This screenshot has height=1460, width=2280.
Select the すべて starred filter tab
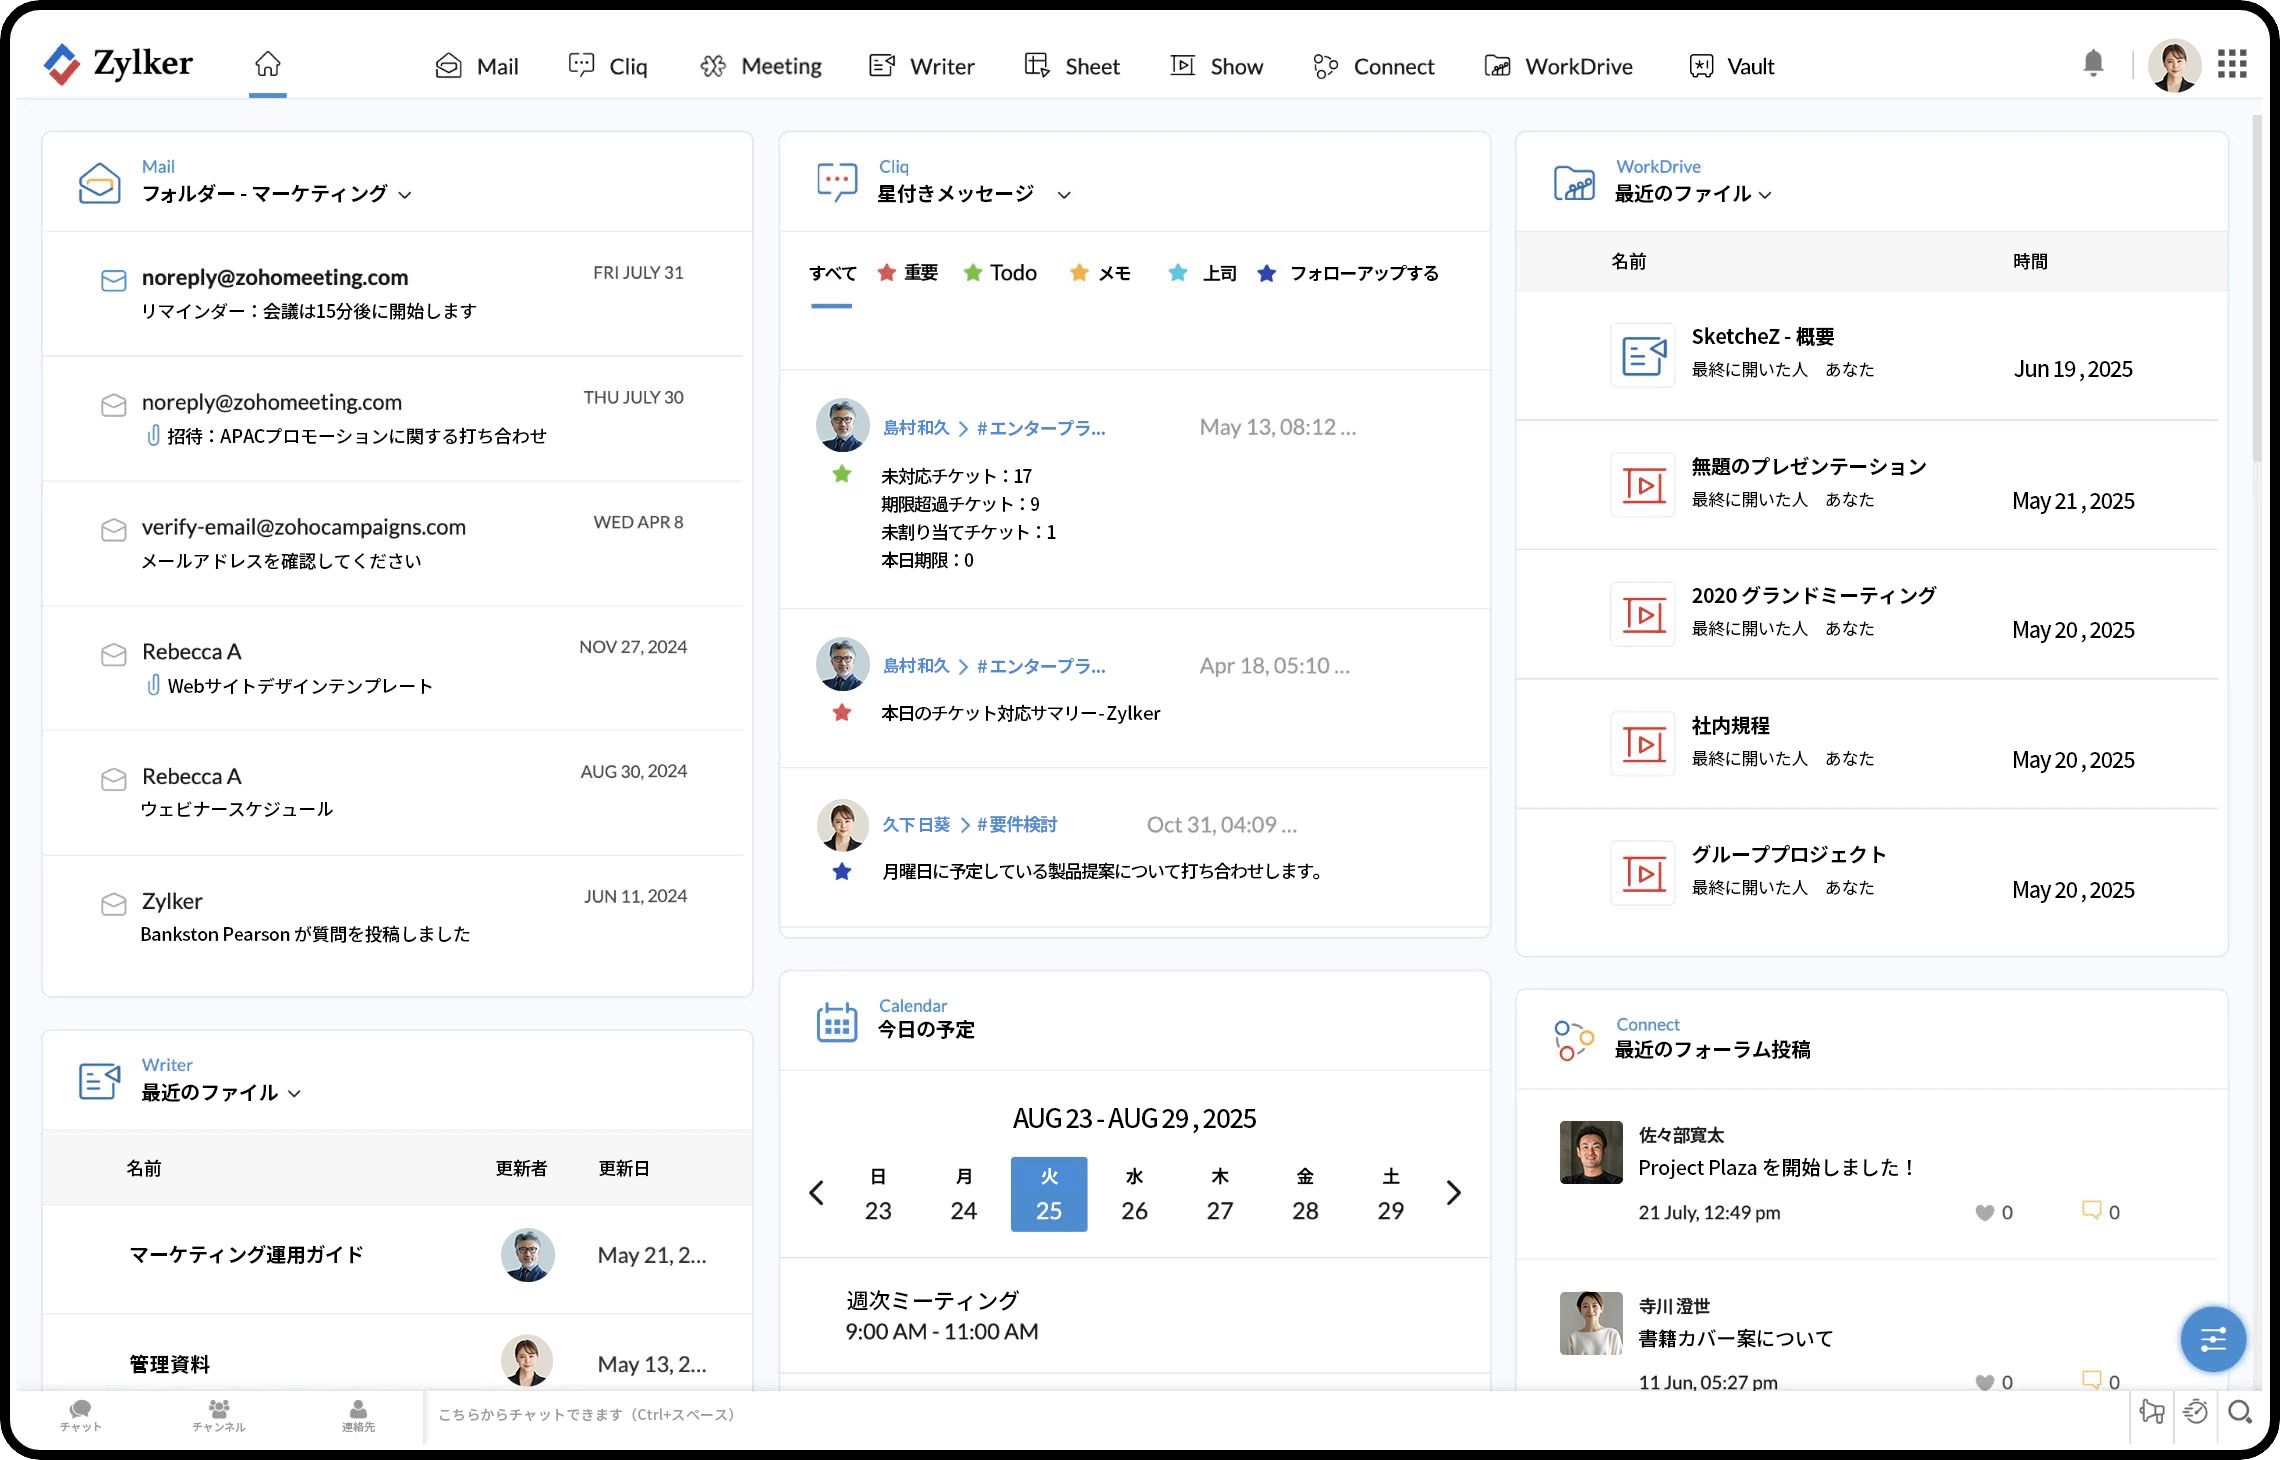tap(832, 273)
